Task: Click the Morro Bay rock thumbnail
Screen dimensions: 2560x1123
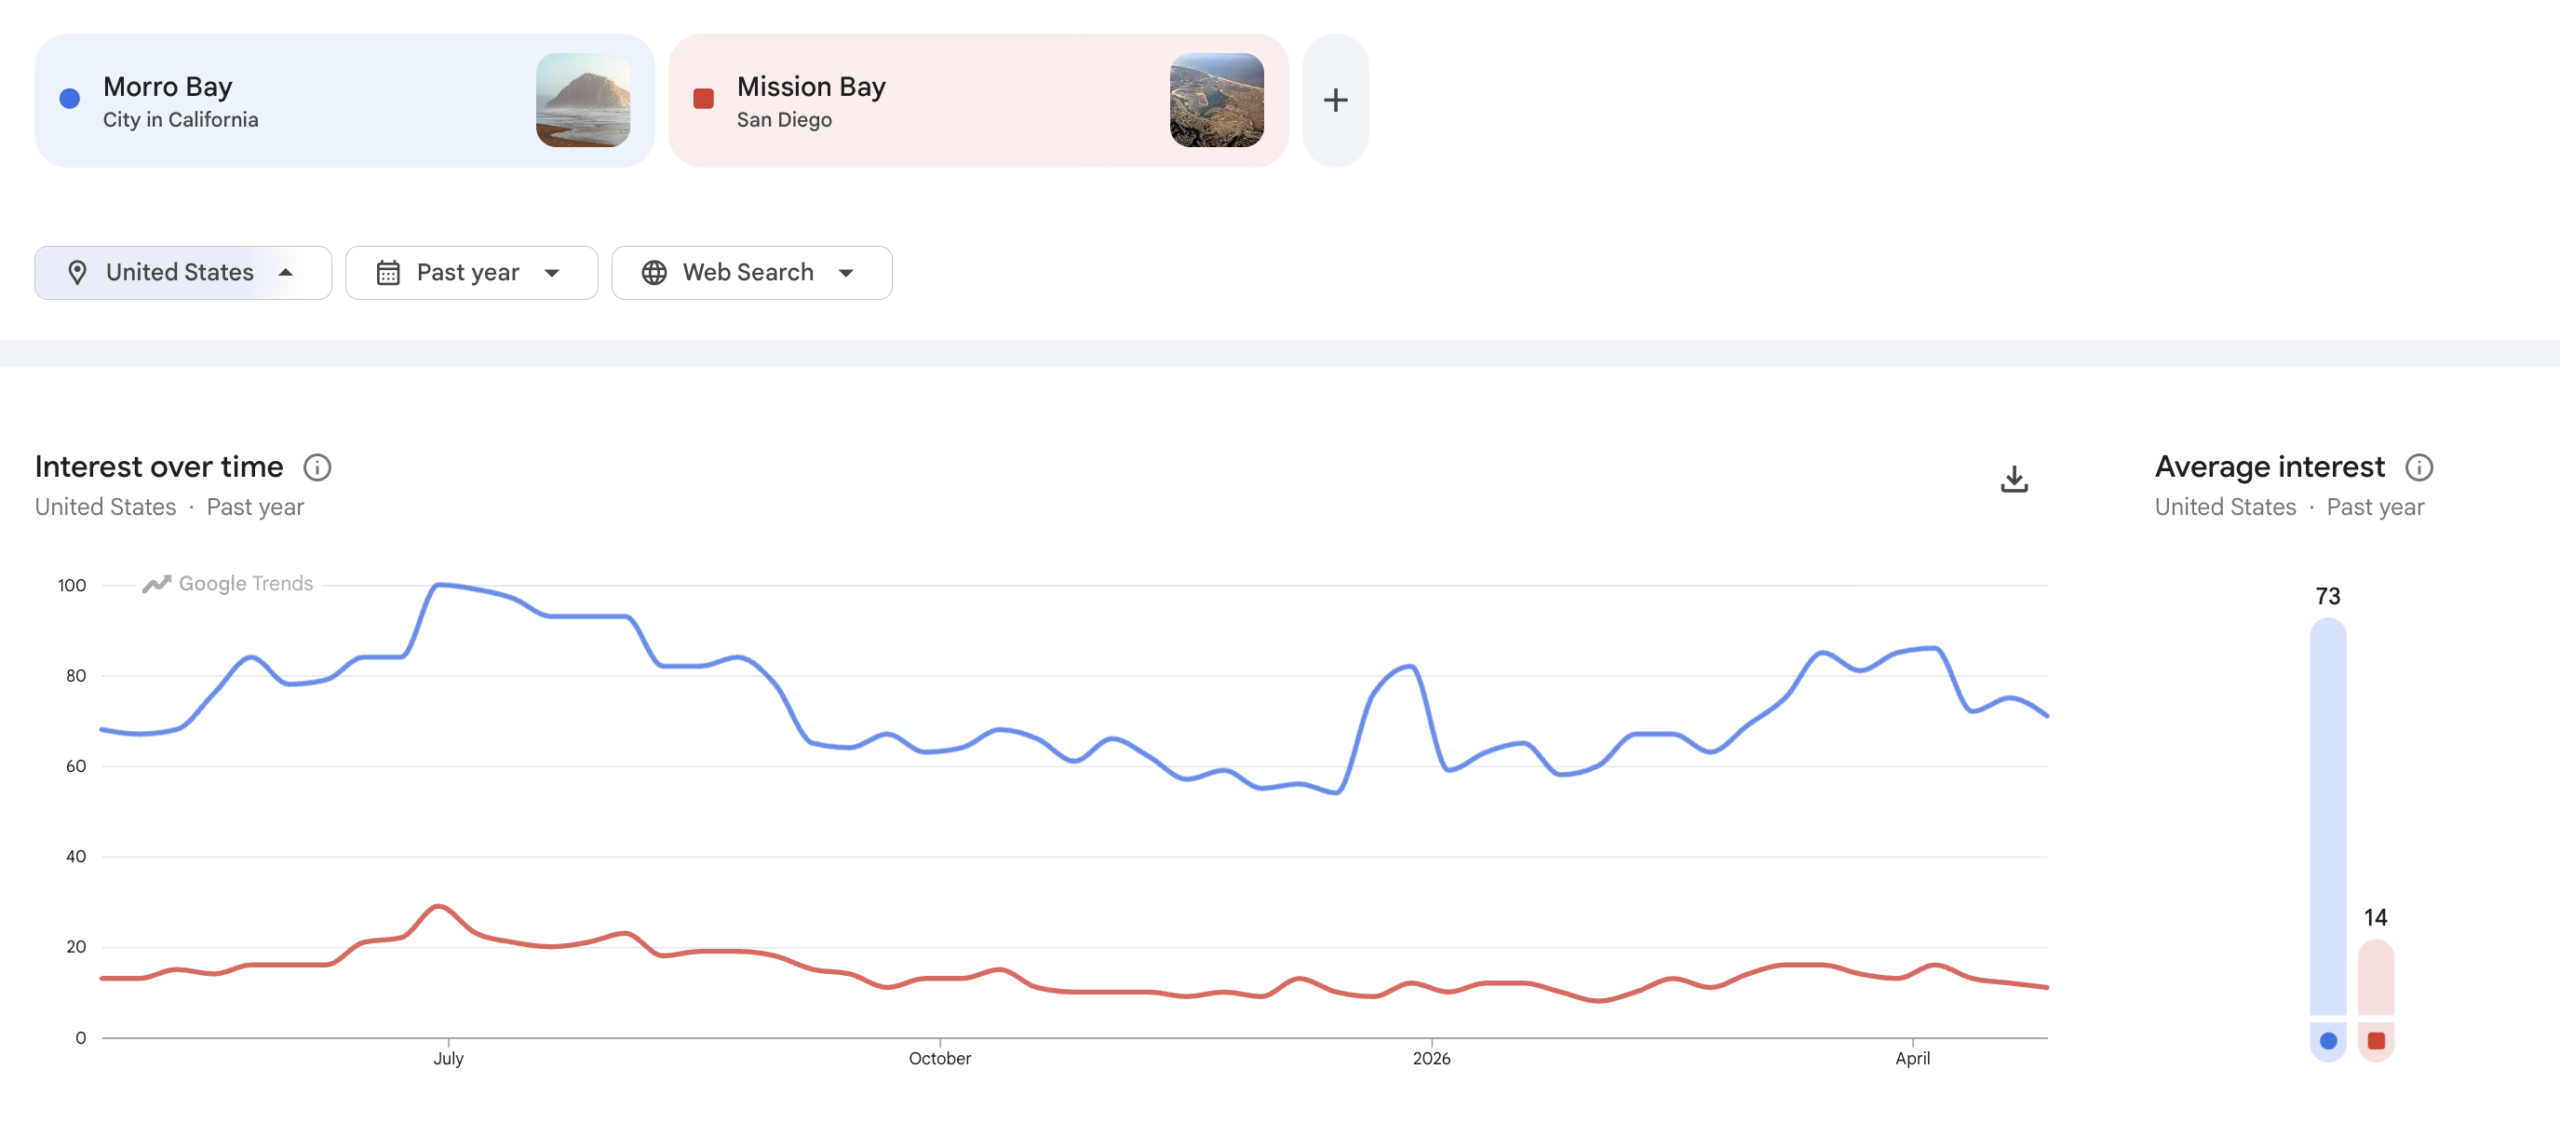Action: [x=583, y=100]
